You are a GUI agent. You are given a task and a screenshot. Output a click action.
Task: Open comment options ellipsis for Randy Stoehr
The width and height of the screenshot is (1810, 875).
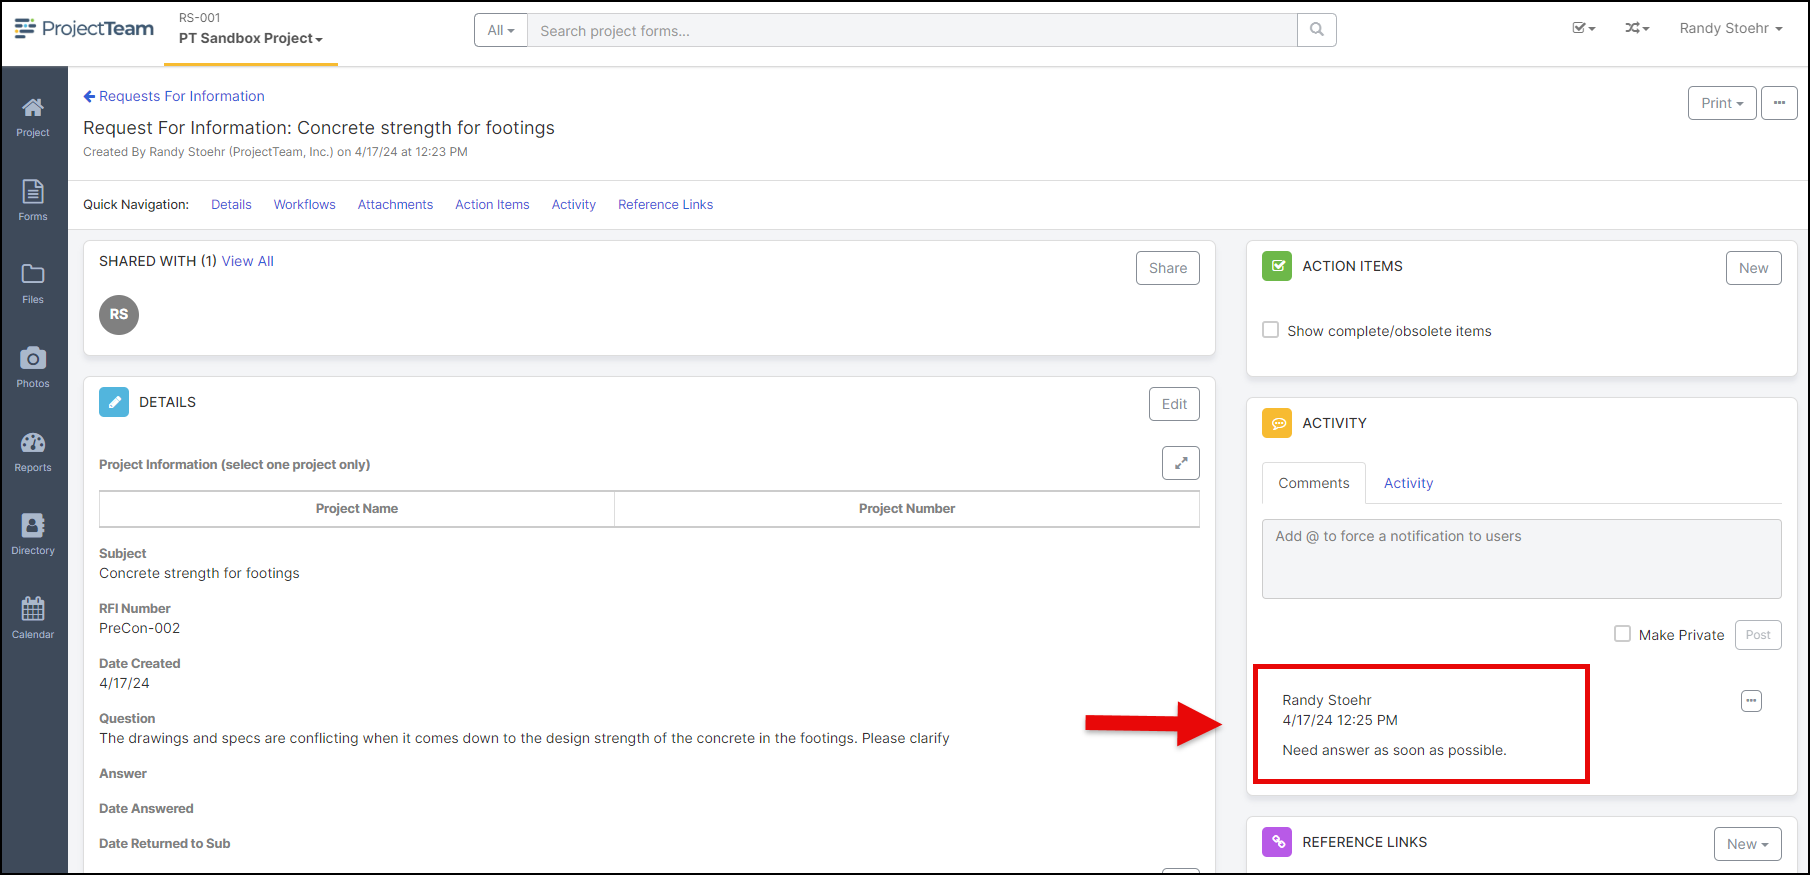point(1751,701)
